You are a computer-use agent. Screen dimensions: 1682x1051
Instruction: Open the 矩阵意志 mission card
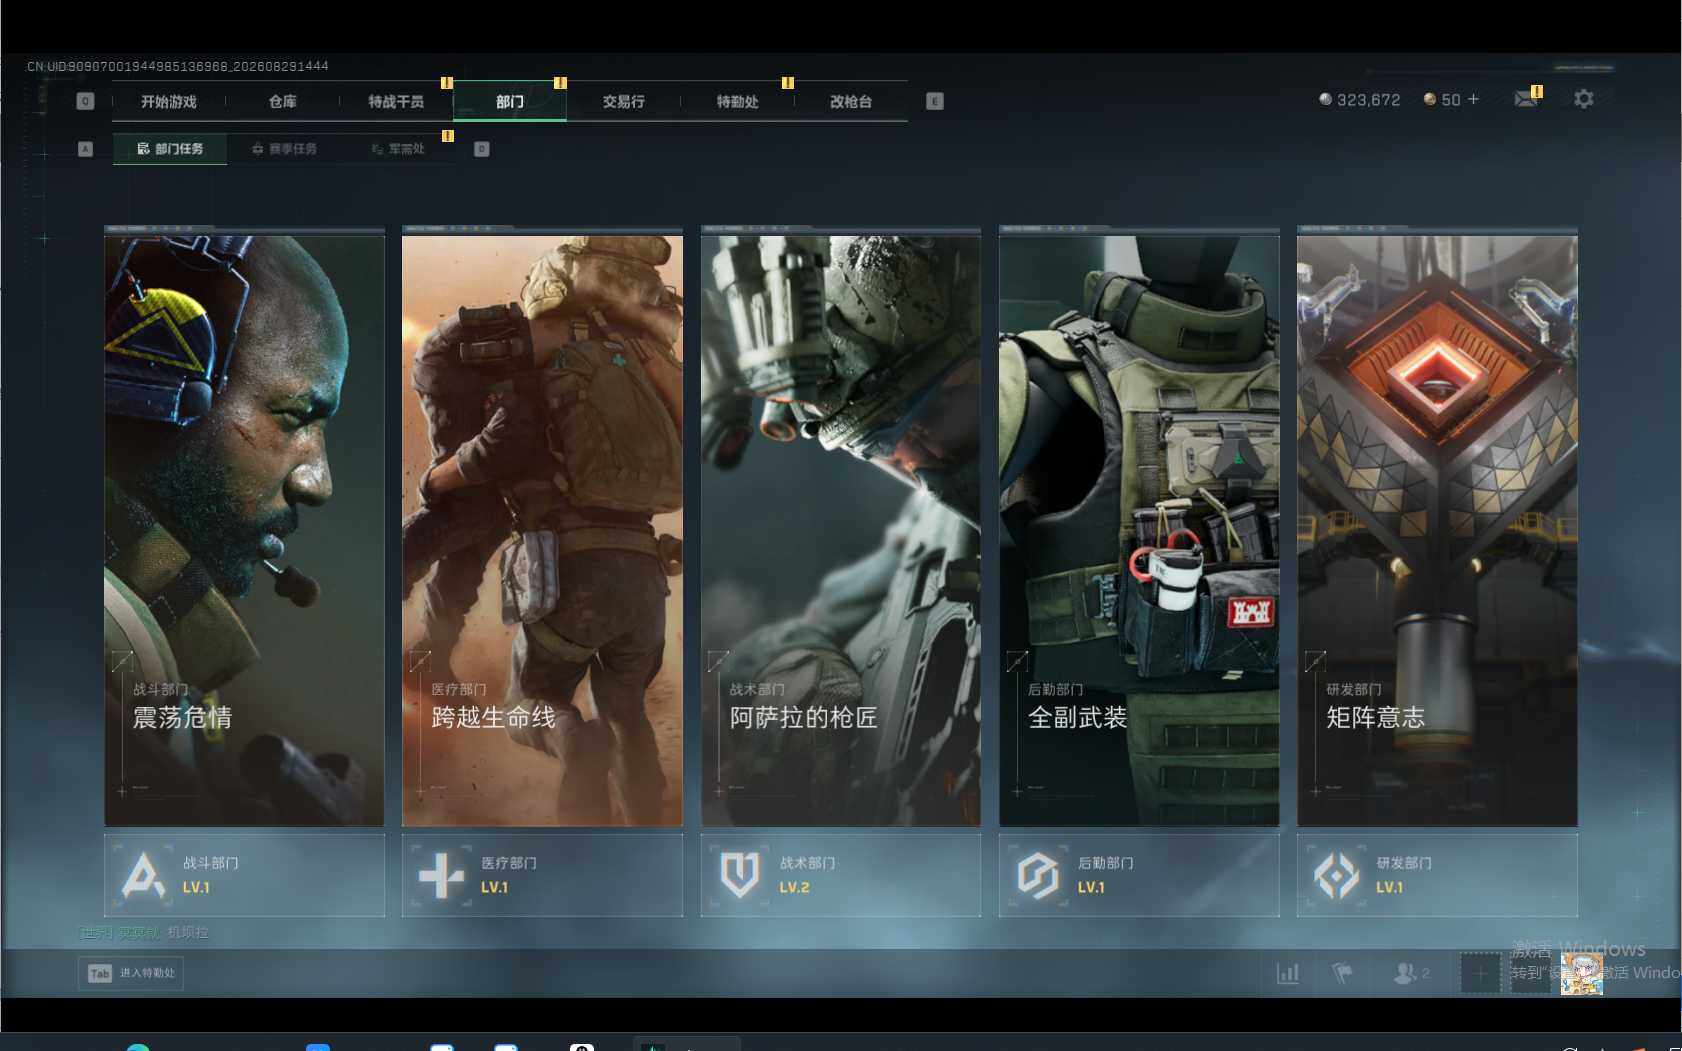pyautogui.click(x=1437, y=530)
